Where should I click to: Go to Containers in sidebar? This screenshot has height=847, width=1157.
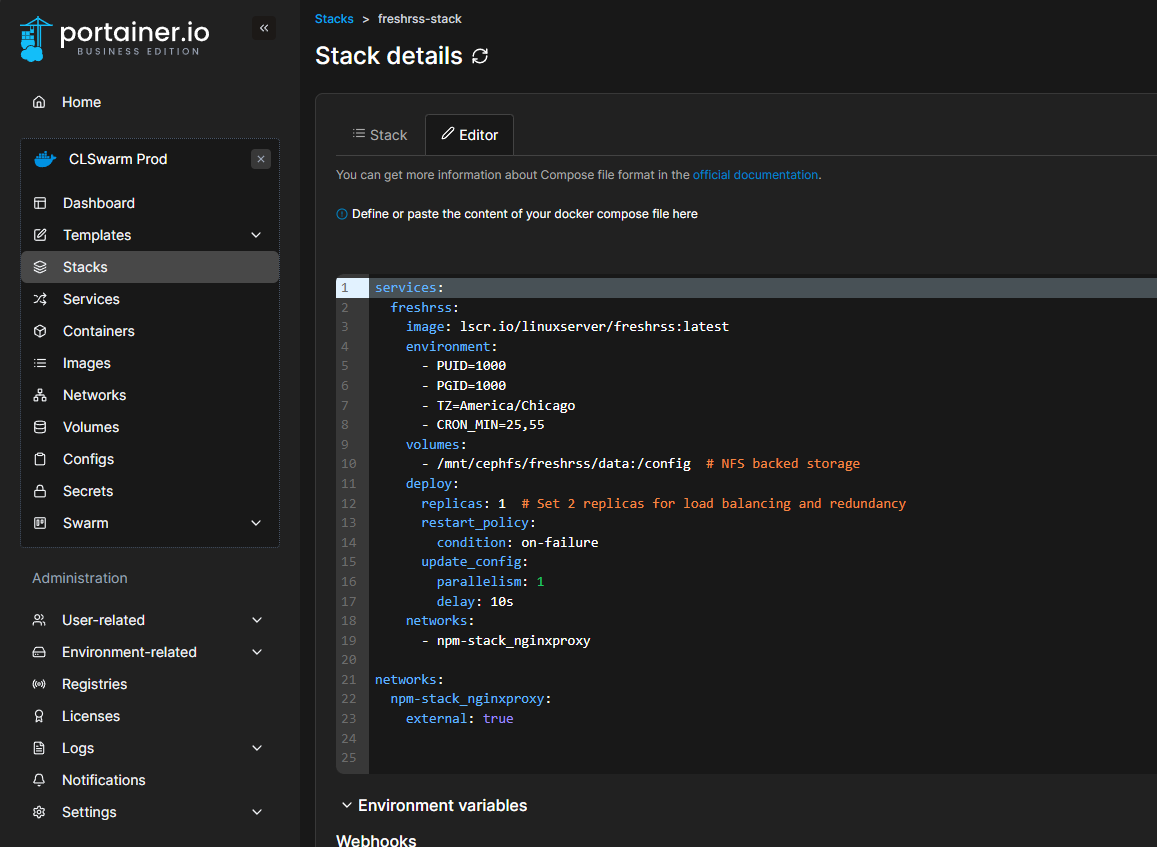point(98,331)
